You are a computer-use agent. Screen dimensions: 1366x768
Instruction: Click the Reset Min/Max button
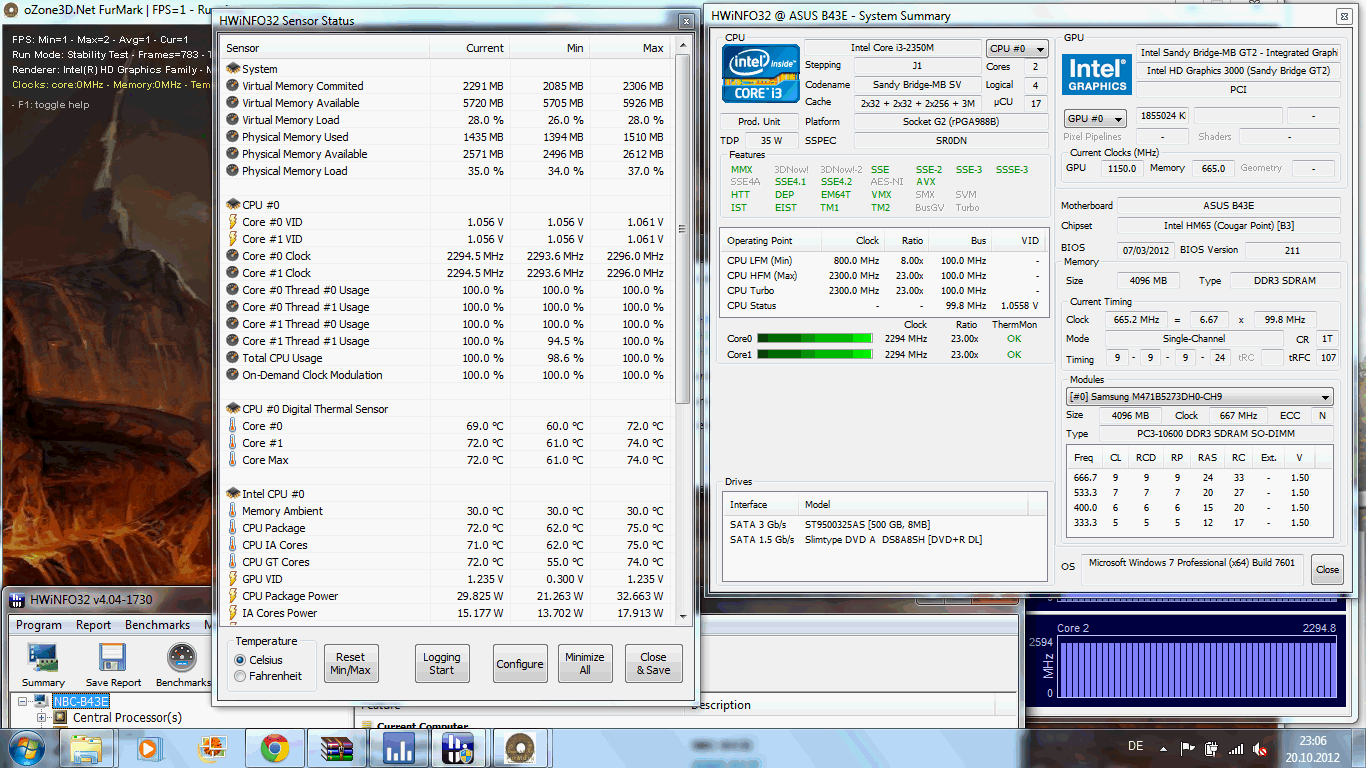click(x=351, y=663)
